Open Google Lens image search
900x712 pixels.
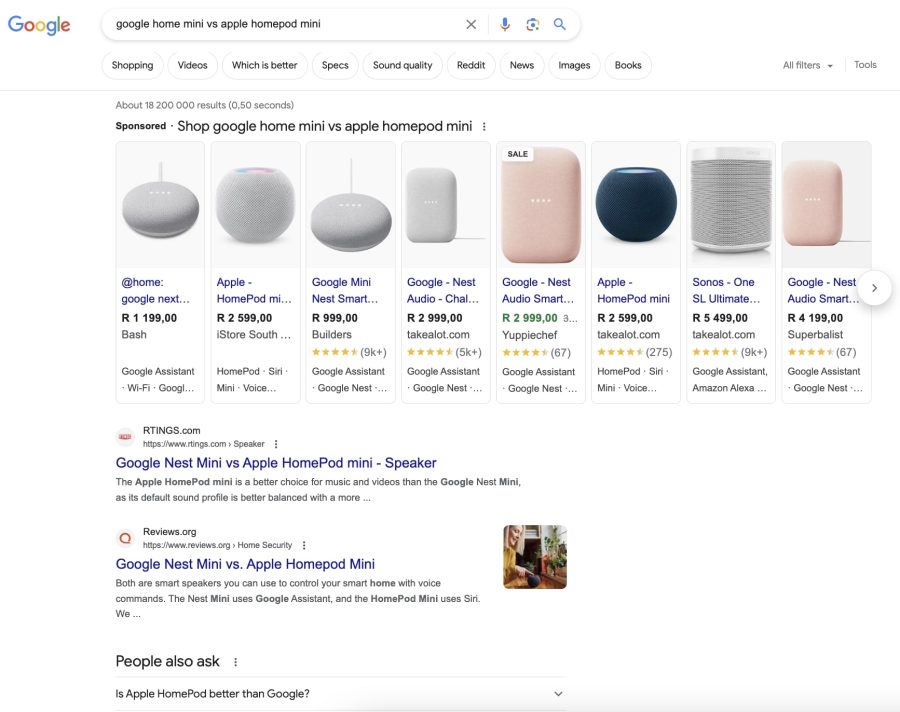531,24
